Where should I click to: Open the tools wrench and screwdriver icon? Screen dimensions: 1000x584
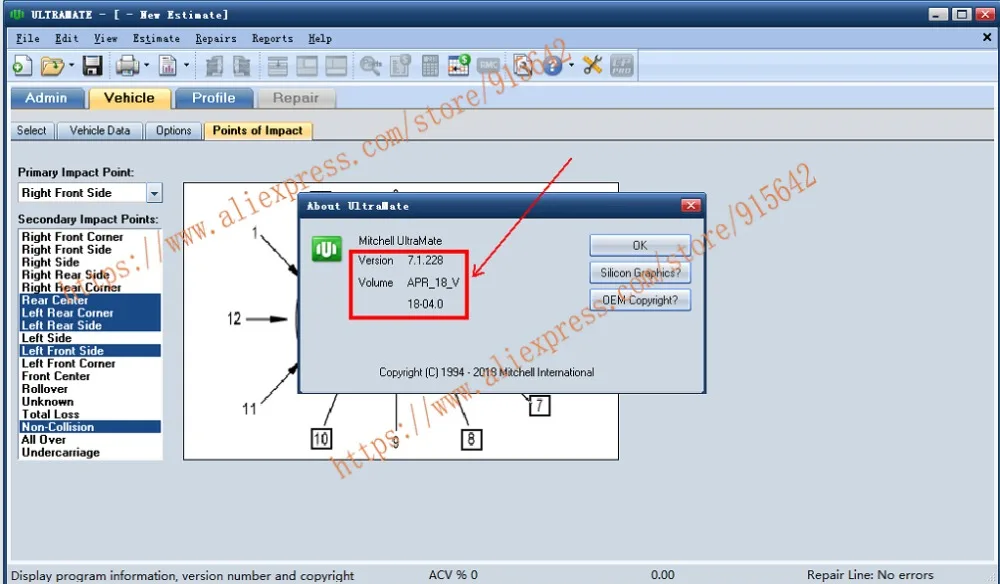(592, 66)
